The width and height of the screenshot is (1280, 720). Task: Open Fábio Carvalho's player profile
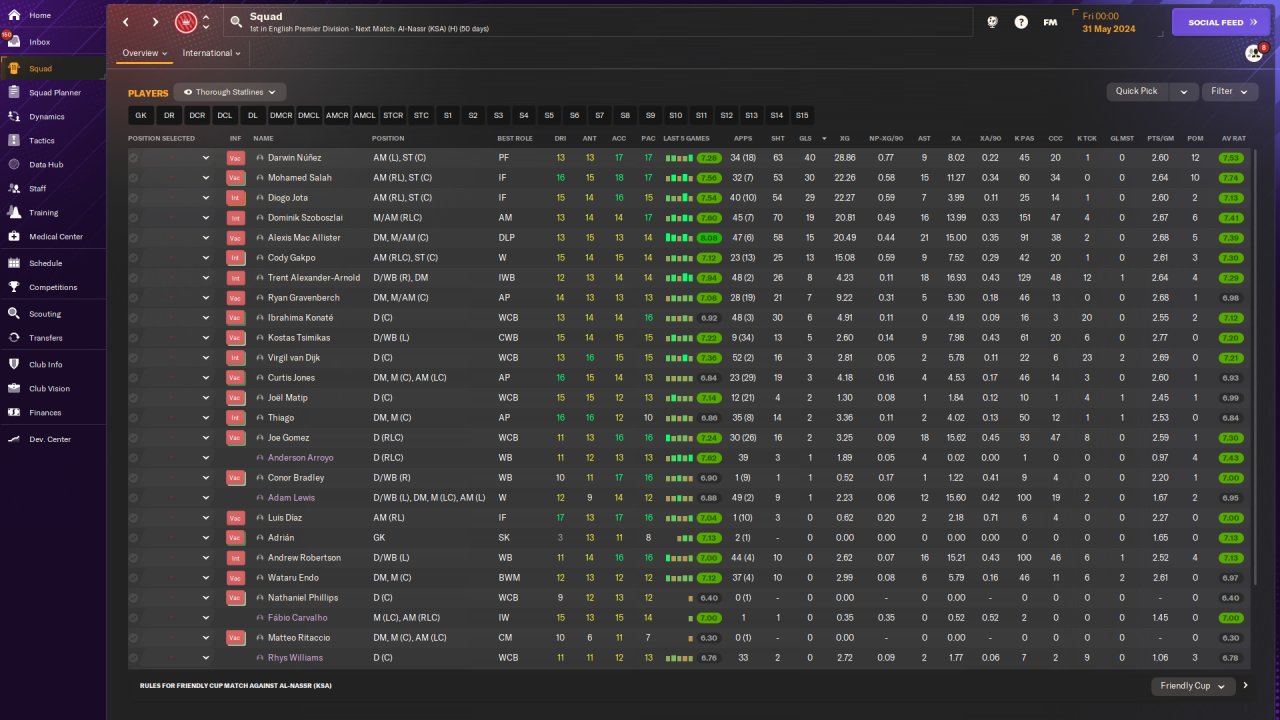click(298, 618)
